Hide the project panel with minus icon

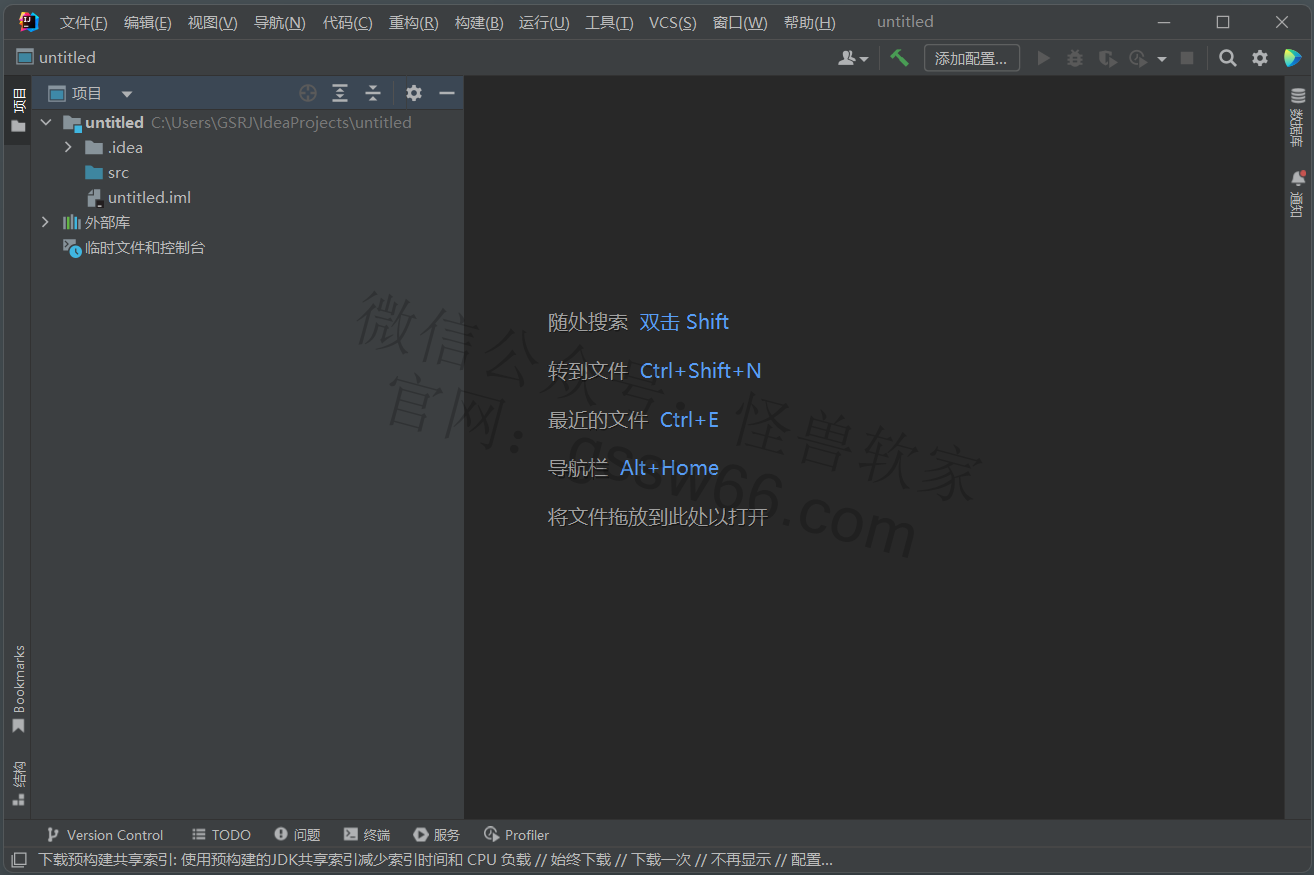pos(447,93)
